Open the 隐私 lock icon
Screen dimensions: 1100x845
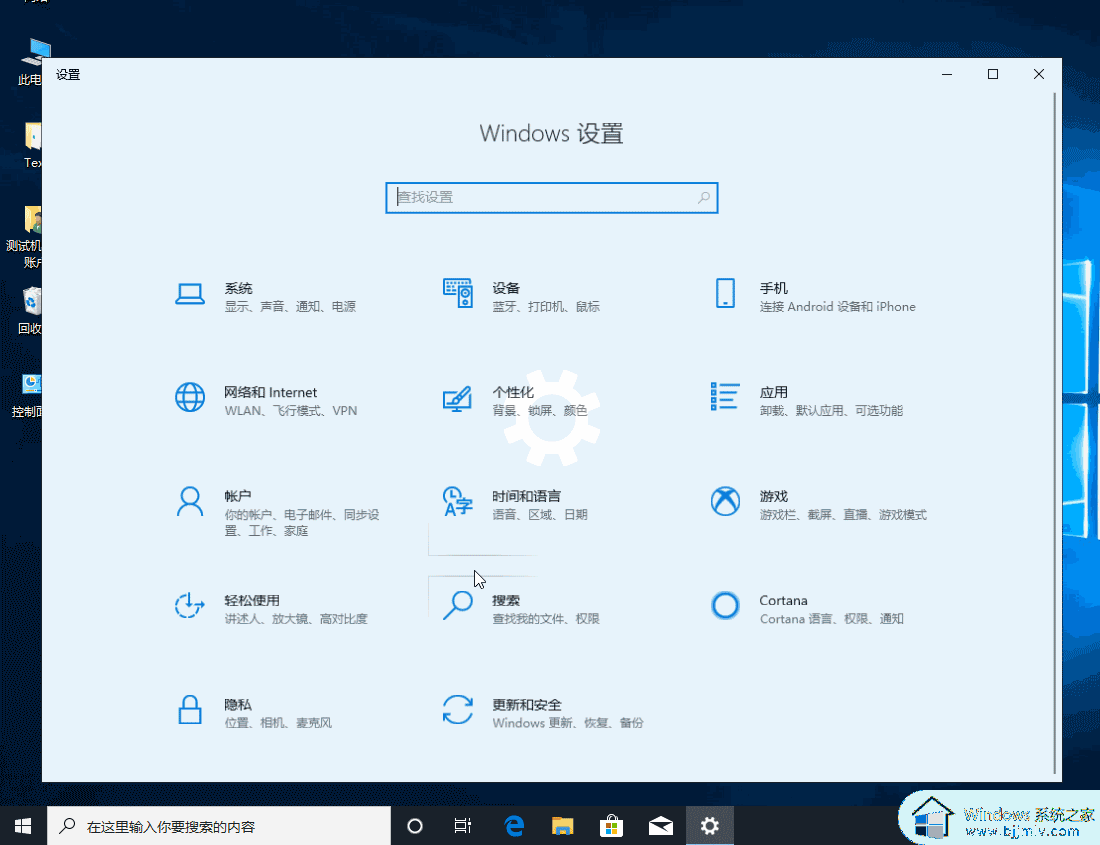point(189,710)
